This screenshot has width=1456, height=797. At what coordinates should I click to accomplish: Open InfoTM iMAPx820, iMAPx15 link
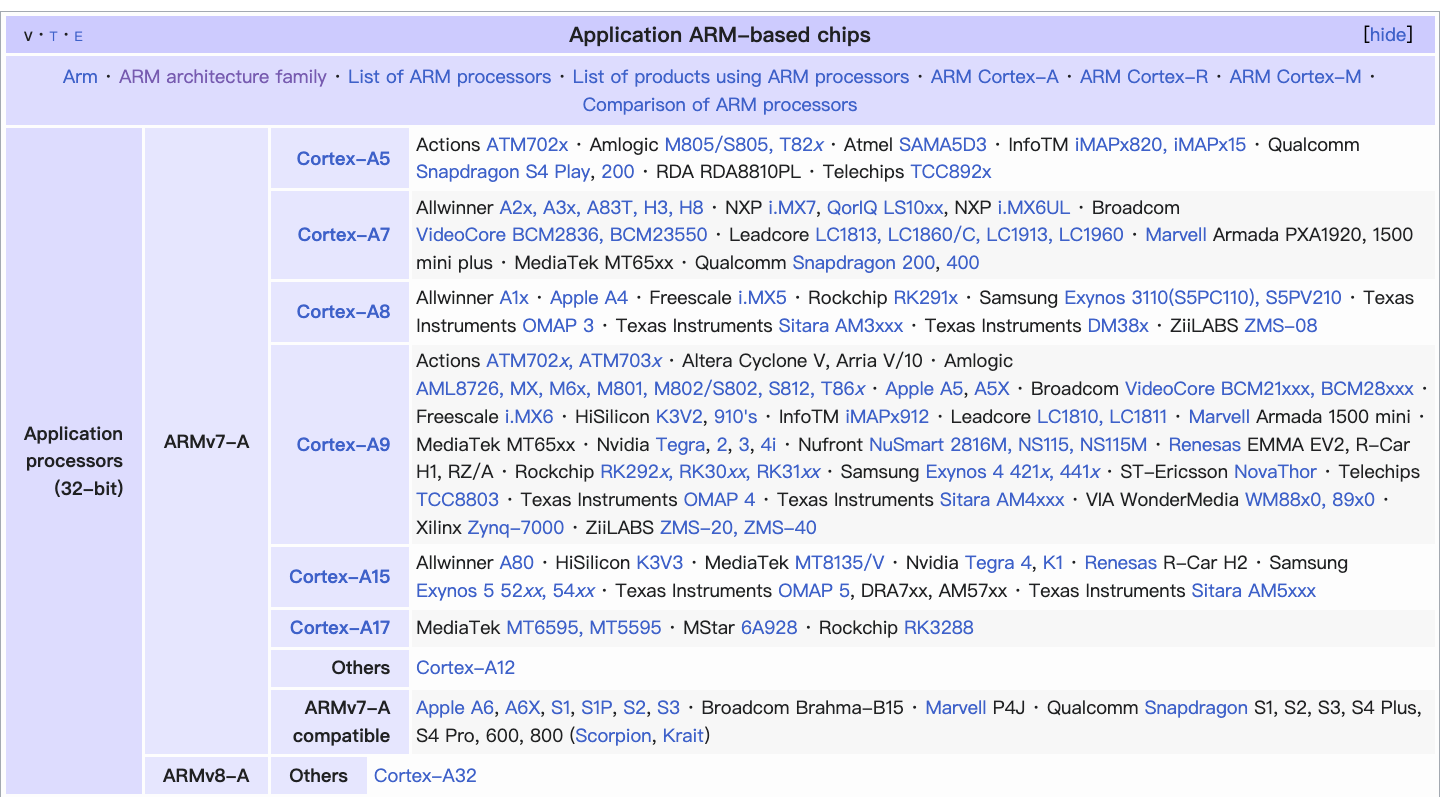coord(1160,145)
